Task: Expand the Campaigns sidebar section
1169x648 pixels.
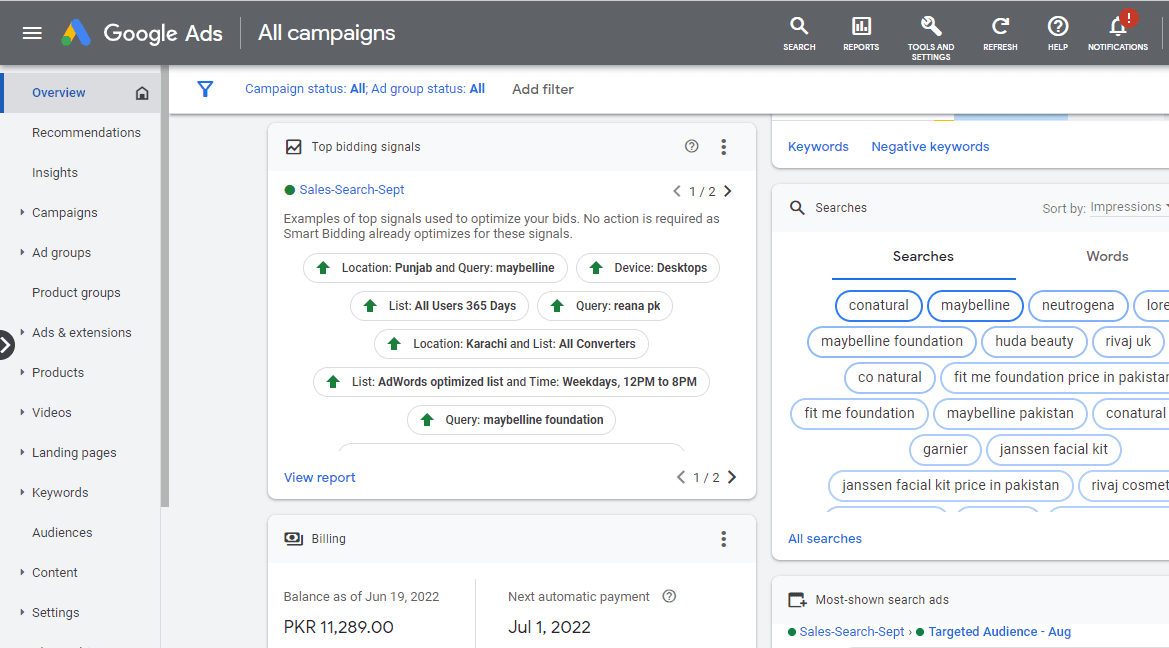Action: tap(22, 213)
